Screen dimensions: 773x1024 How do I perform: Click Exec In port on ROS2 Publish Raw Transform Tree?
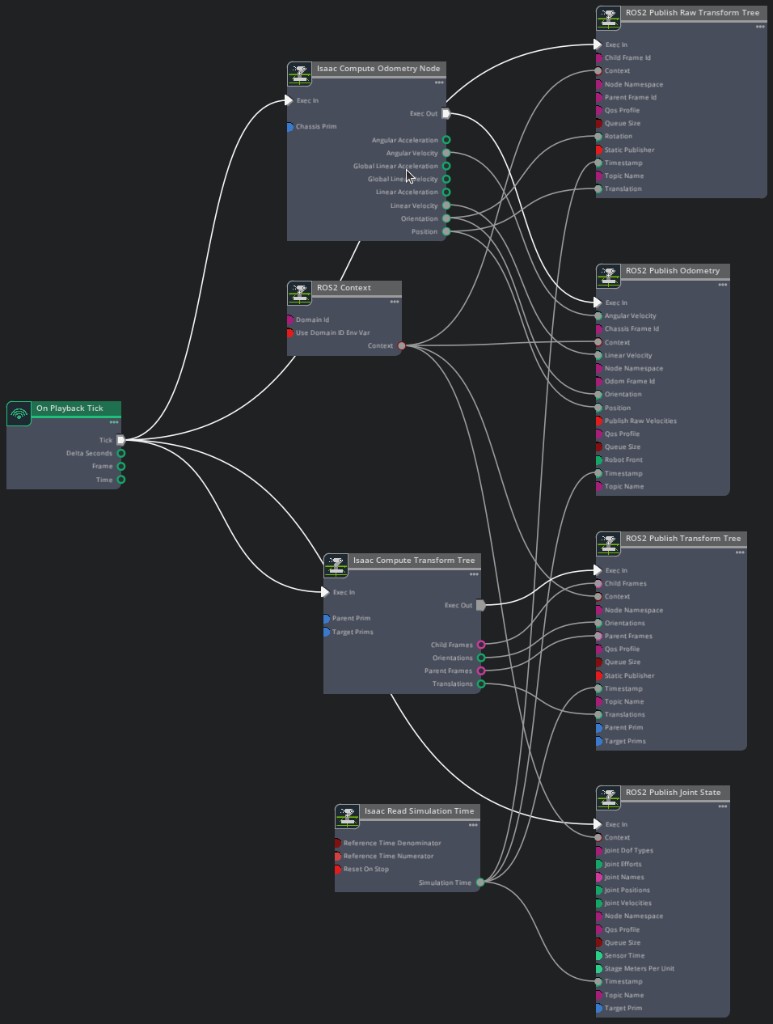[597, 44]
